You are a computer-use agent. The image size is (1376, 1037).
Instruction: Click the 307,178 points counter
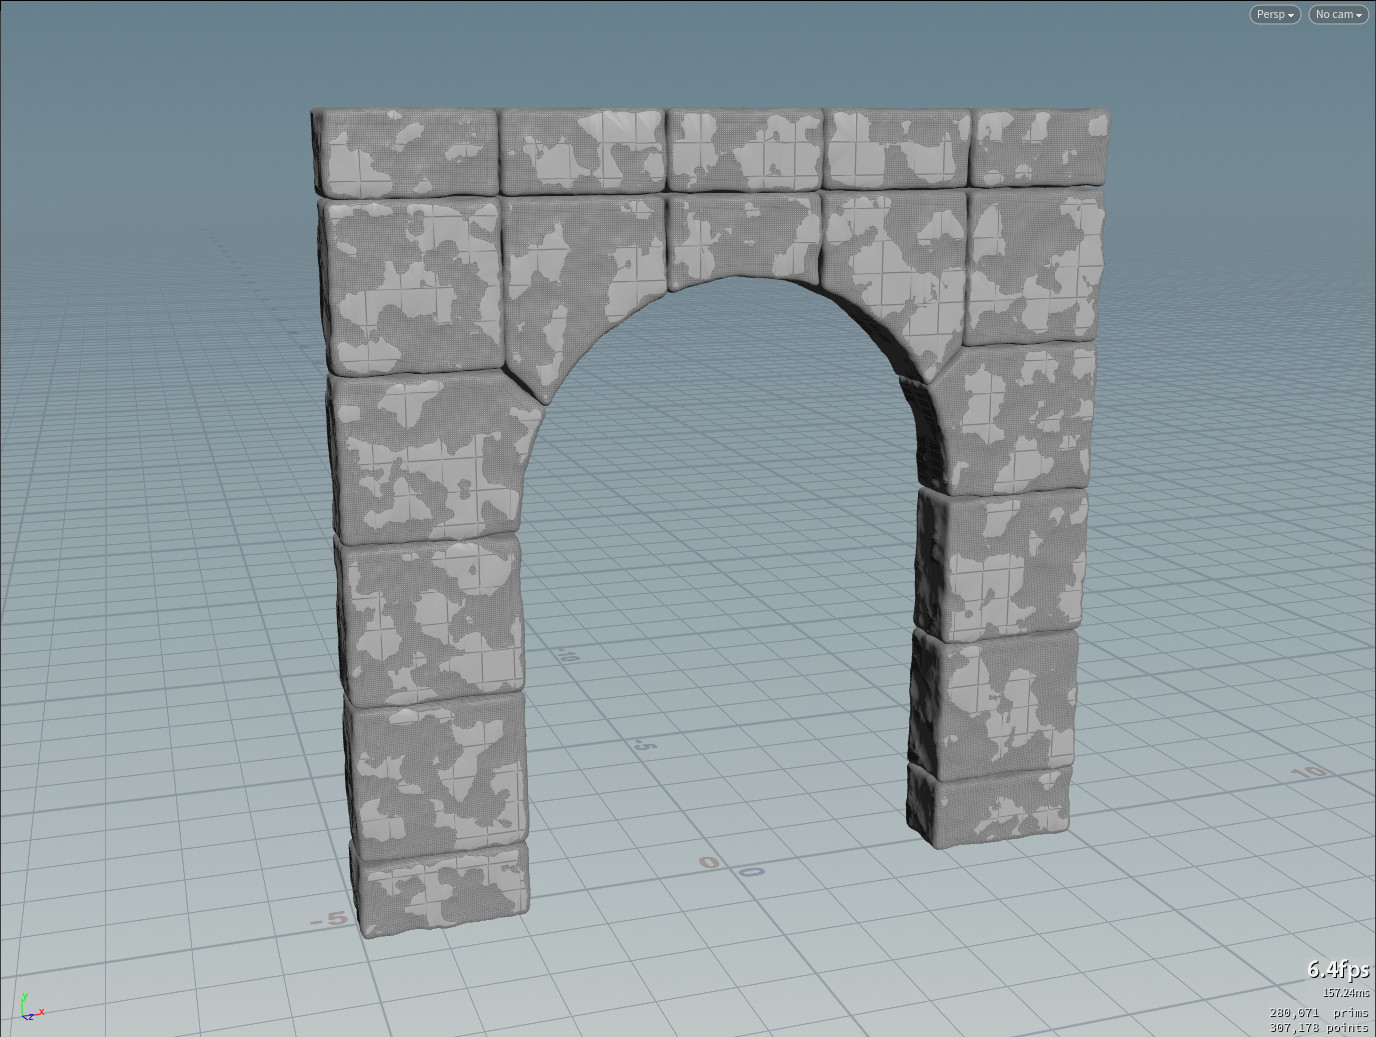pyautogui.click(x=1318, y=1027)
